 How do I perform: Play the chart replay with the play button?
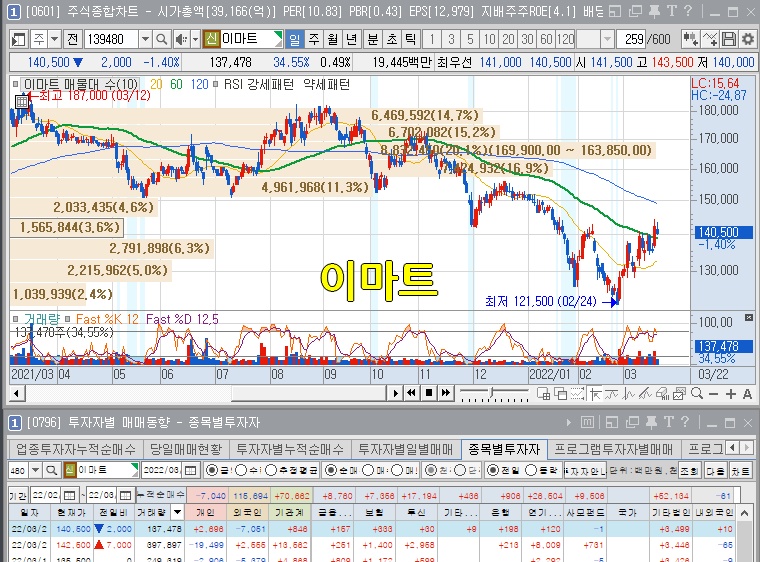[x=396, y=393]
